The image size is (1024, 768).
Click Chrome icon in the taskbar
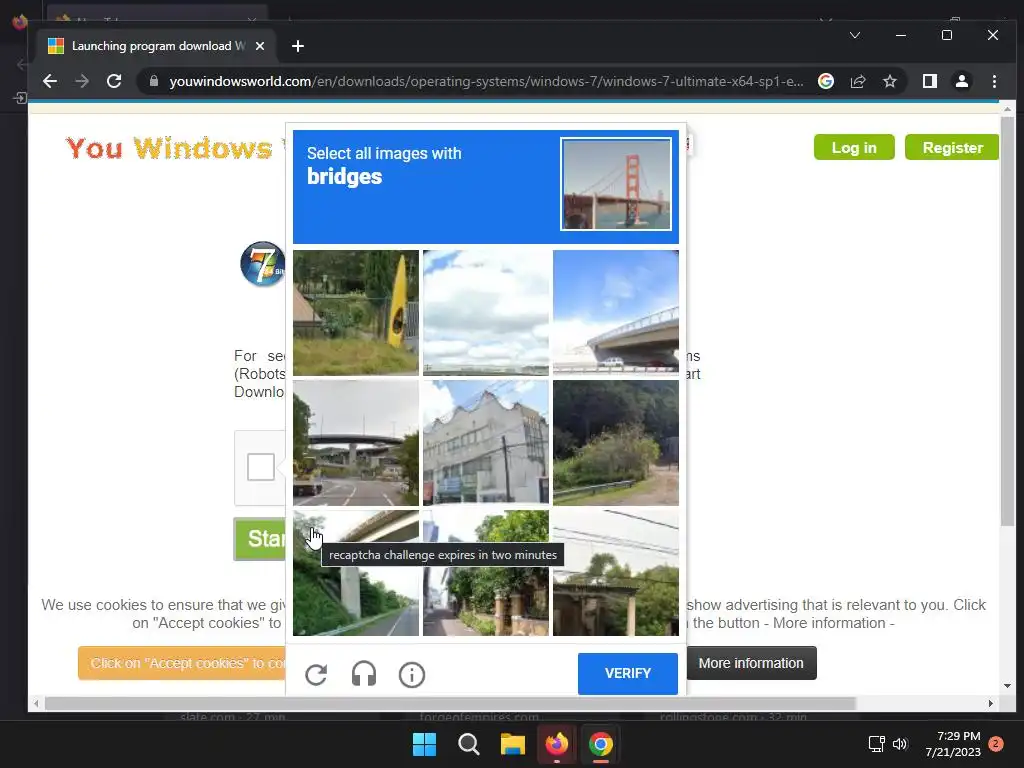click(600, 744)
